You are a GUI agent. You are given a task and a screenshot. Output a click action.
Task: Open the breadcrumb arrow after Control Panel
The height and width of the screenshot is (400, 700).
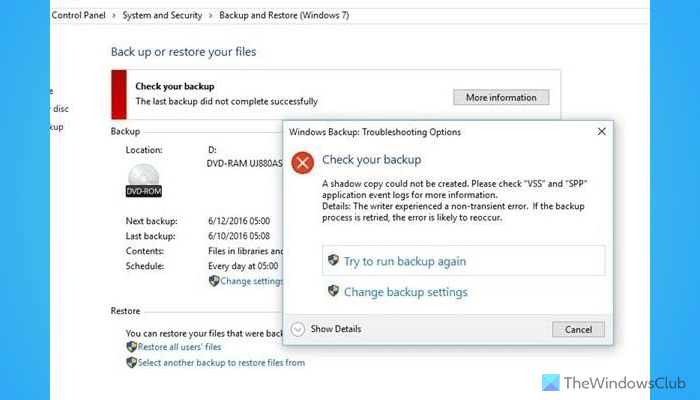pyautogui.click(x=113, y=16)
